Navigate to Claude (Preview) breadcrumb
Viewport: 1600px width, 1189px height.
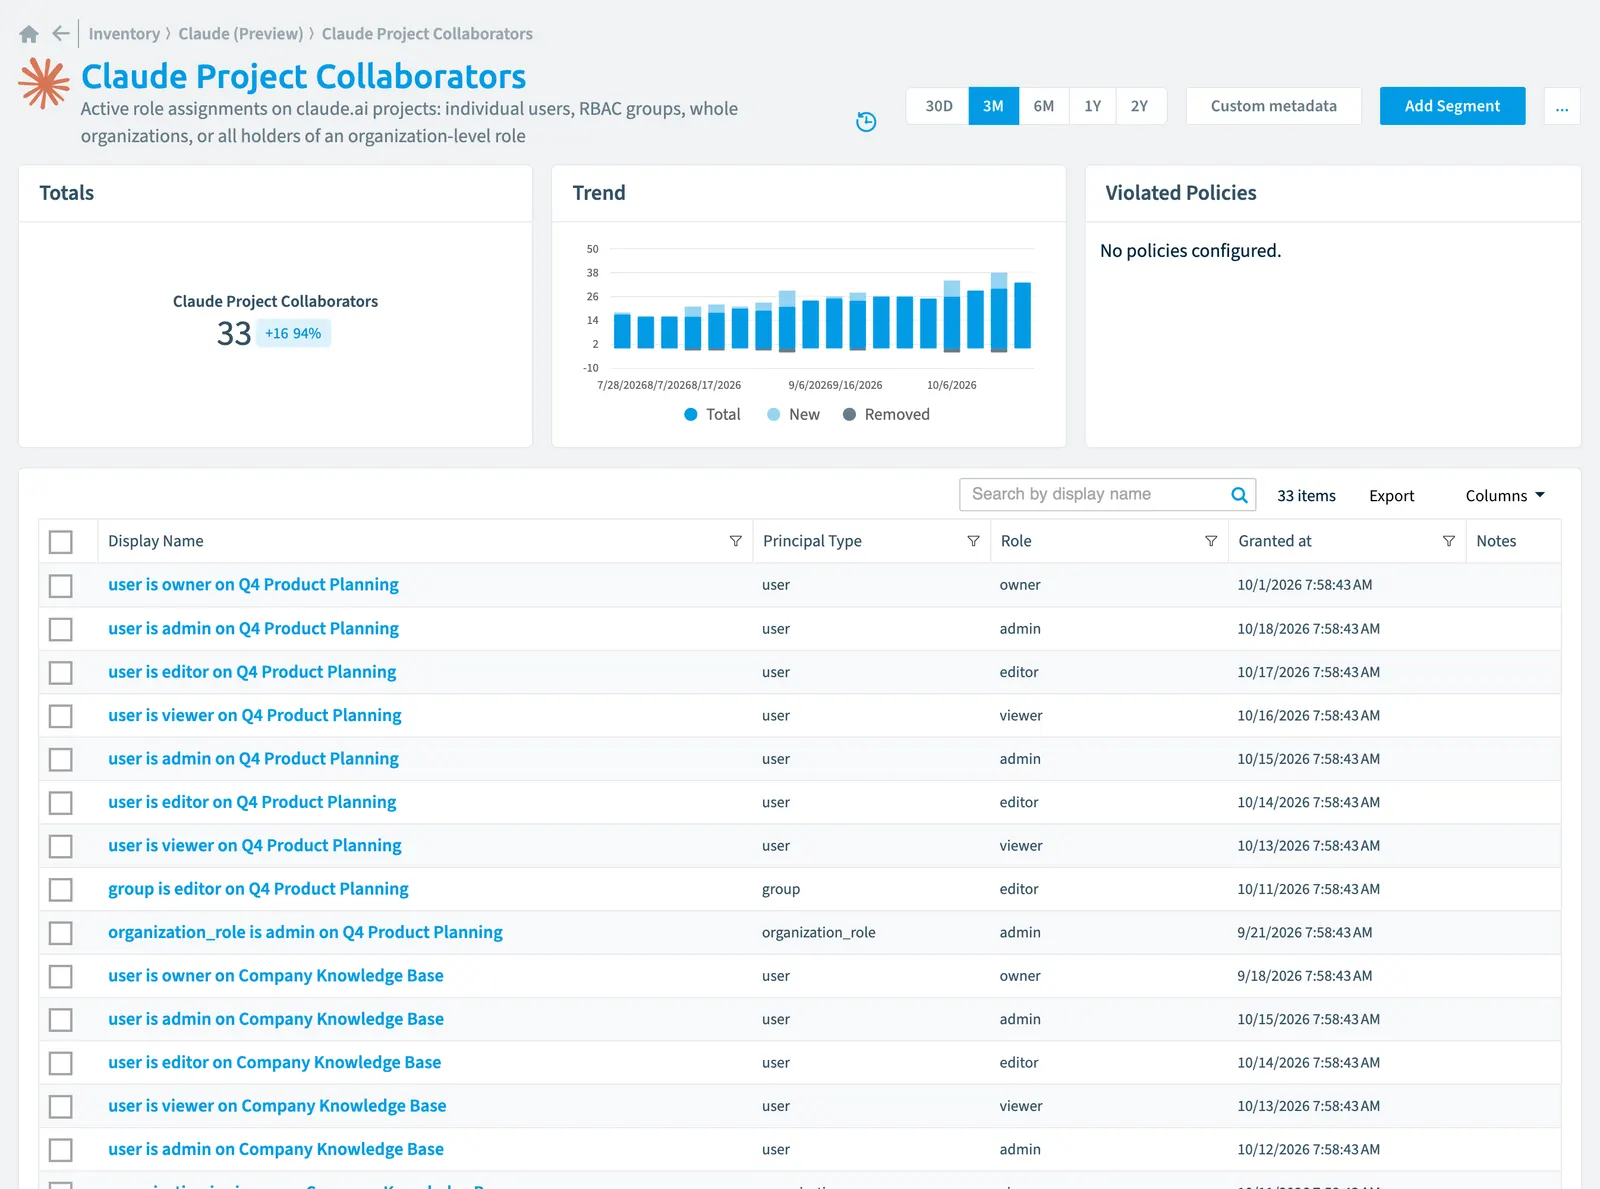[241, 34]
